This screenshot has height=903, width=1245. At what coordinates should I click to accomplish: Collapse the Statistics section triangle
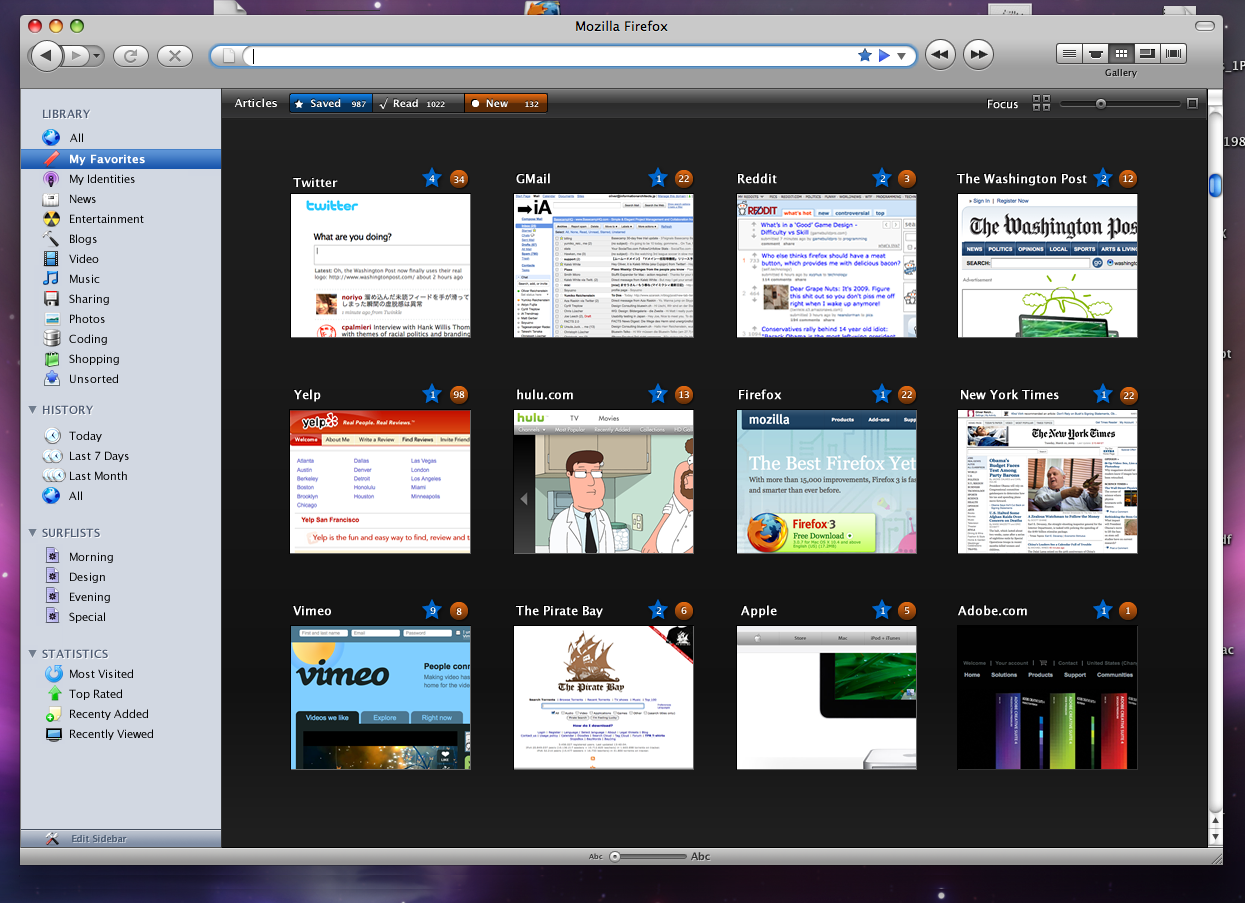[x=32, y=653]
